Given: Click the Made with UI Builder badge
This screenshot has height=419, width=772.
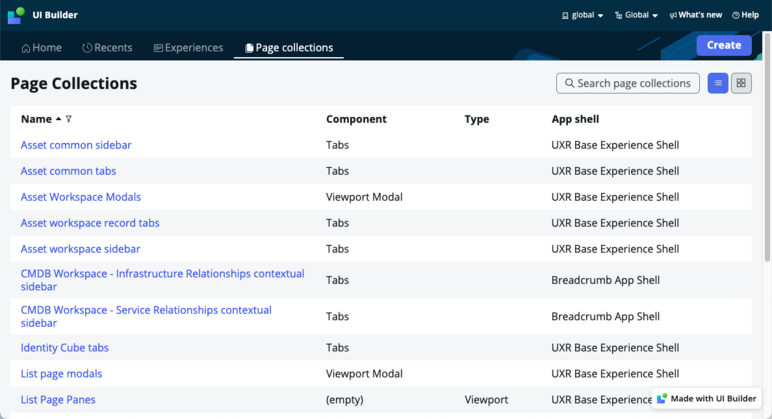Looking at the screenshot, I should pyautogui.click(x=707, y=398).
